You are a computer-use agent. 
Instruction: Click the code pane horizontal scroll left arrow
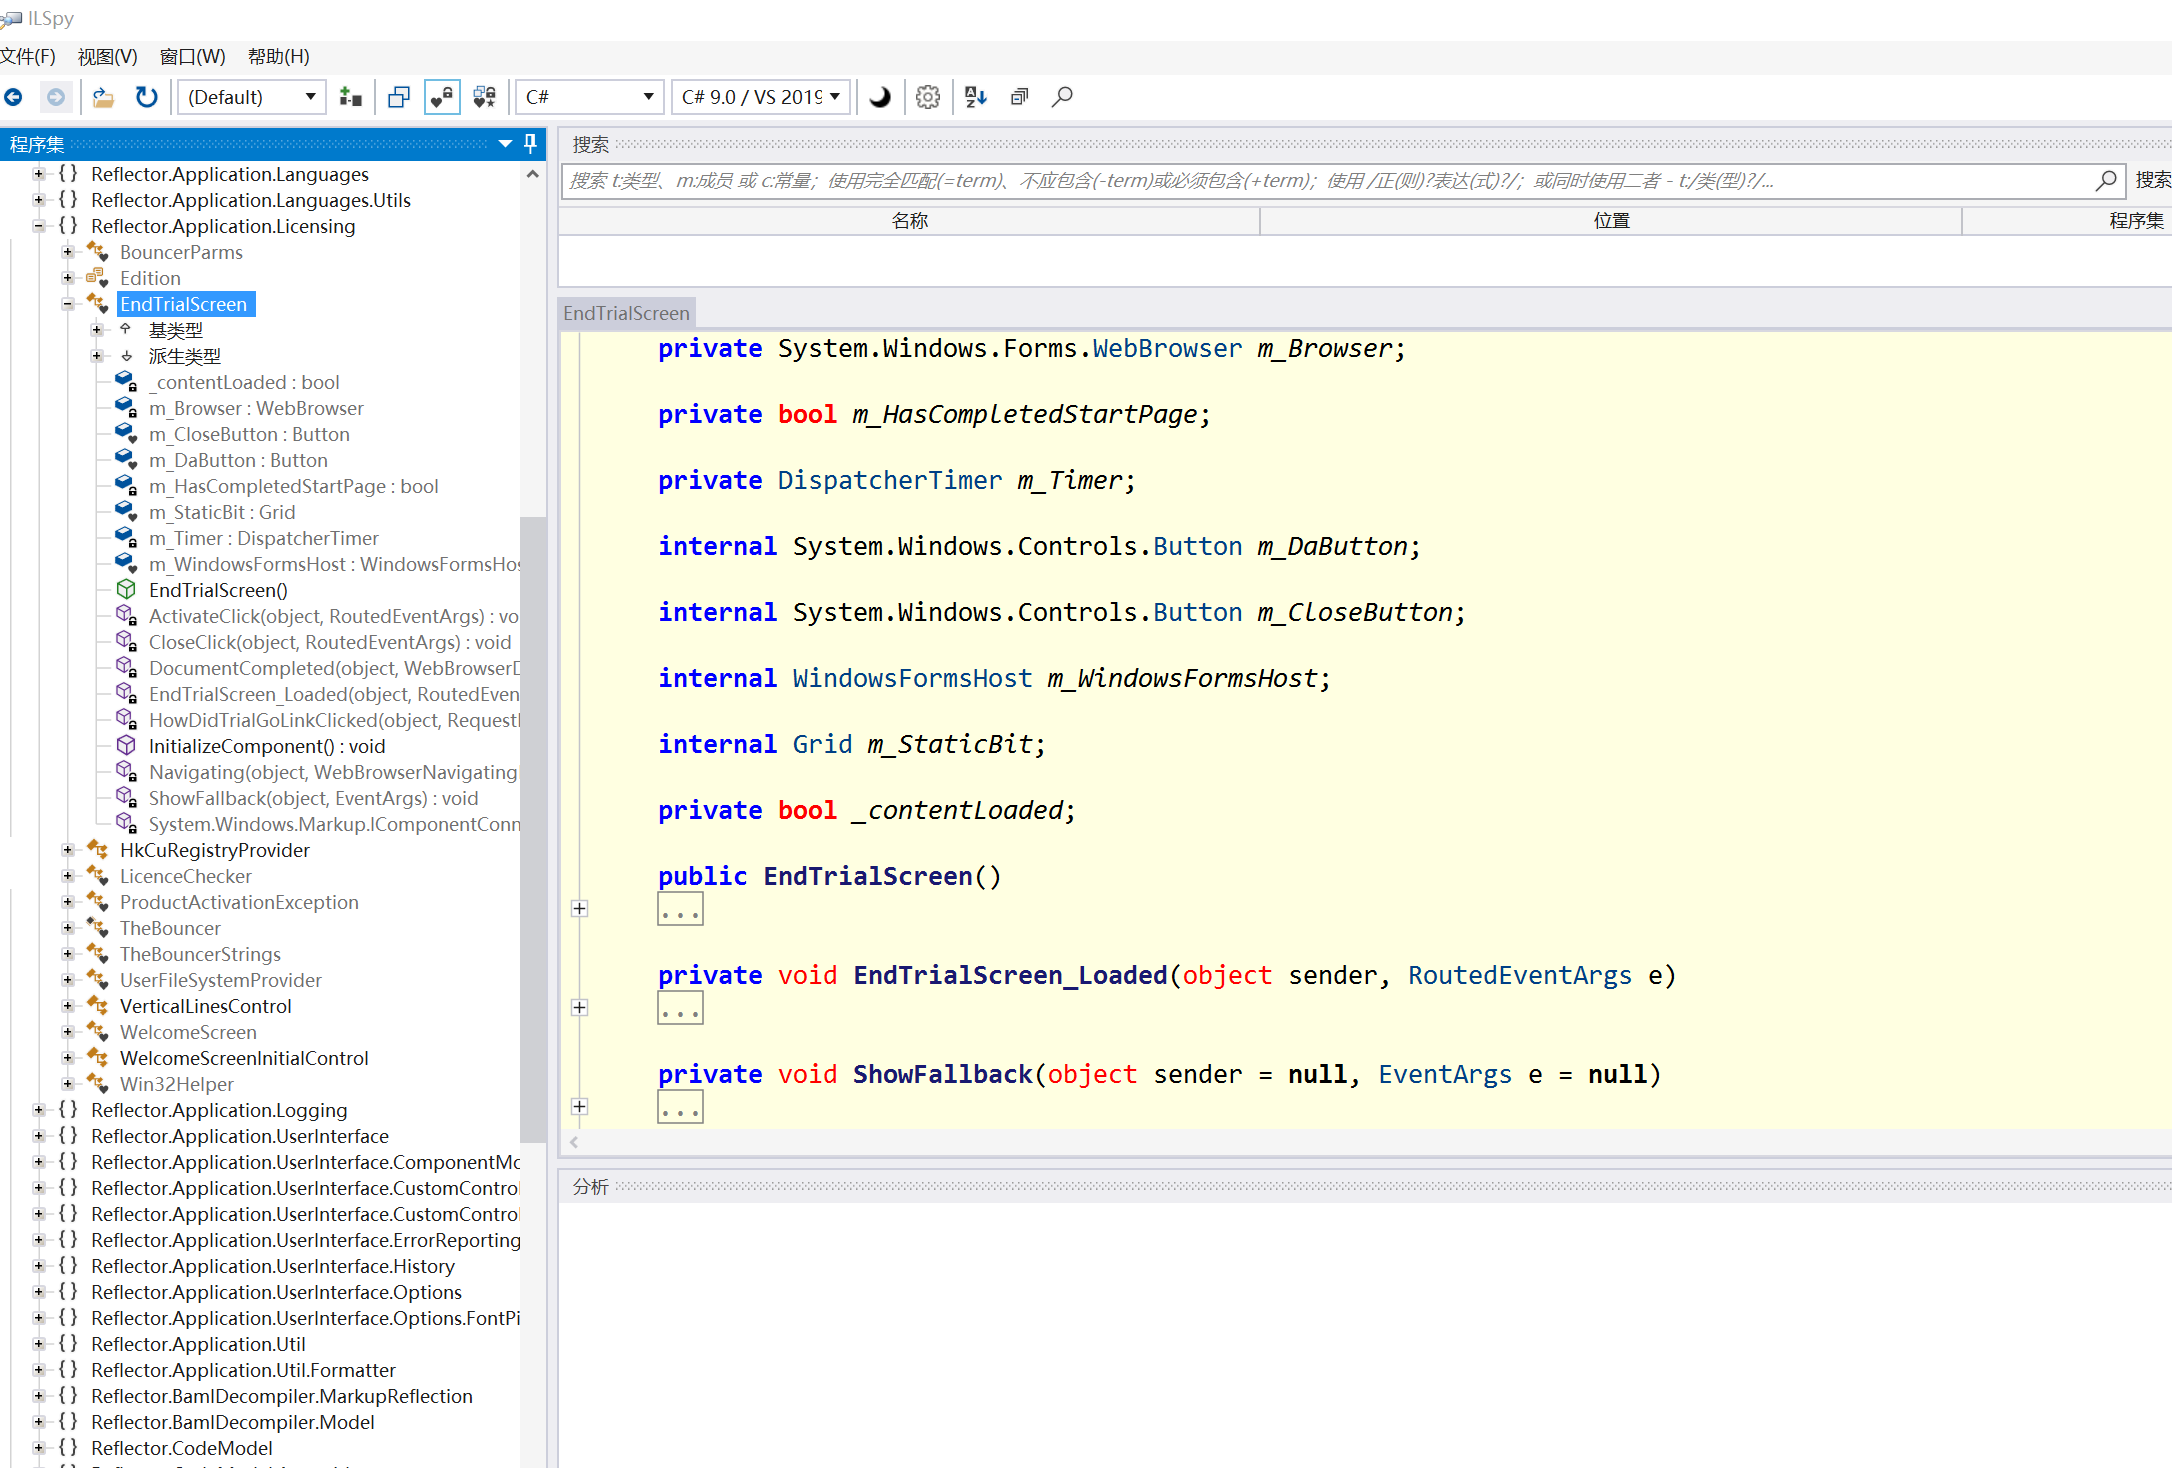pos(574,1142)
